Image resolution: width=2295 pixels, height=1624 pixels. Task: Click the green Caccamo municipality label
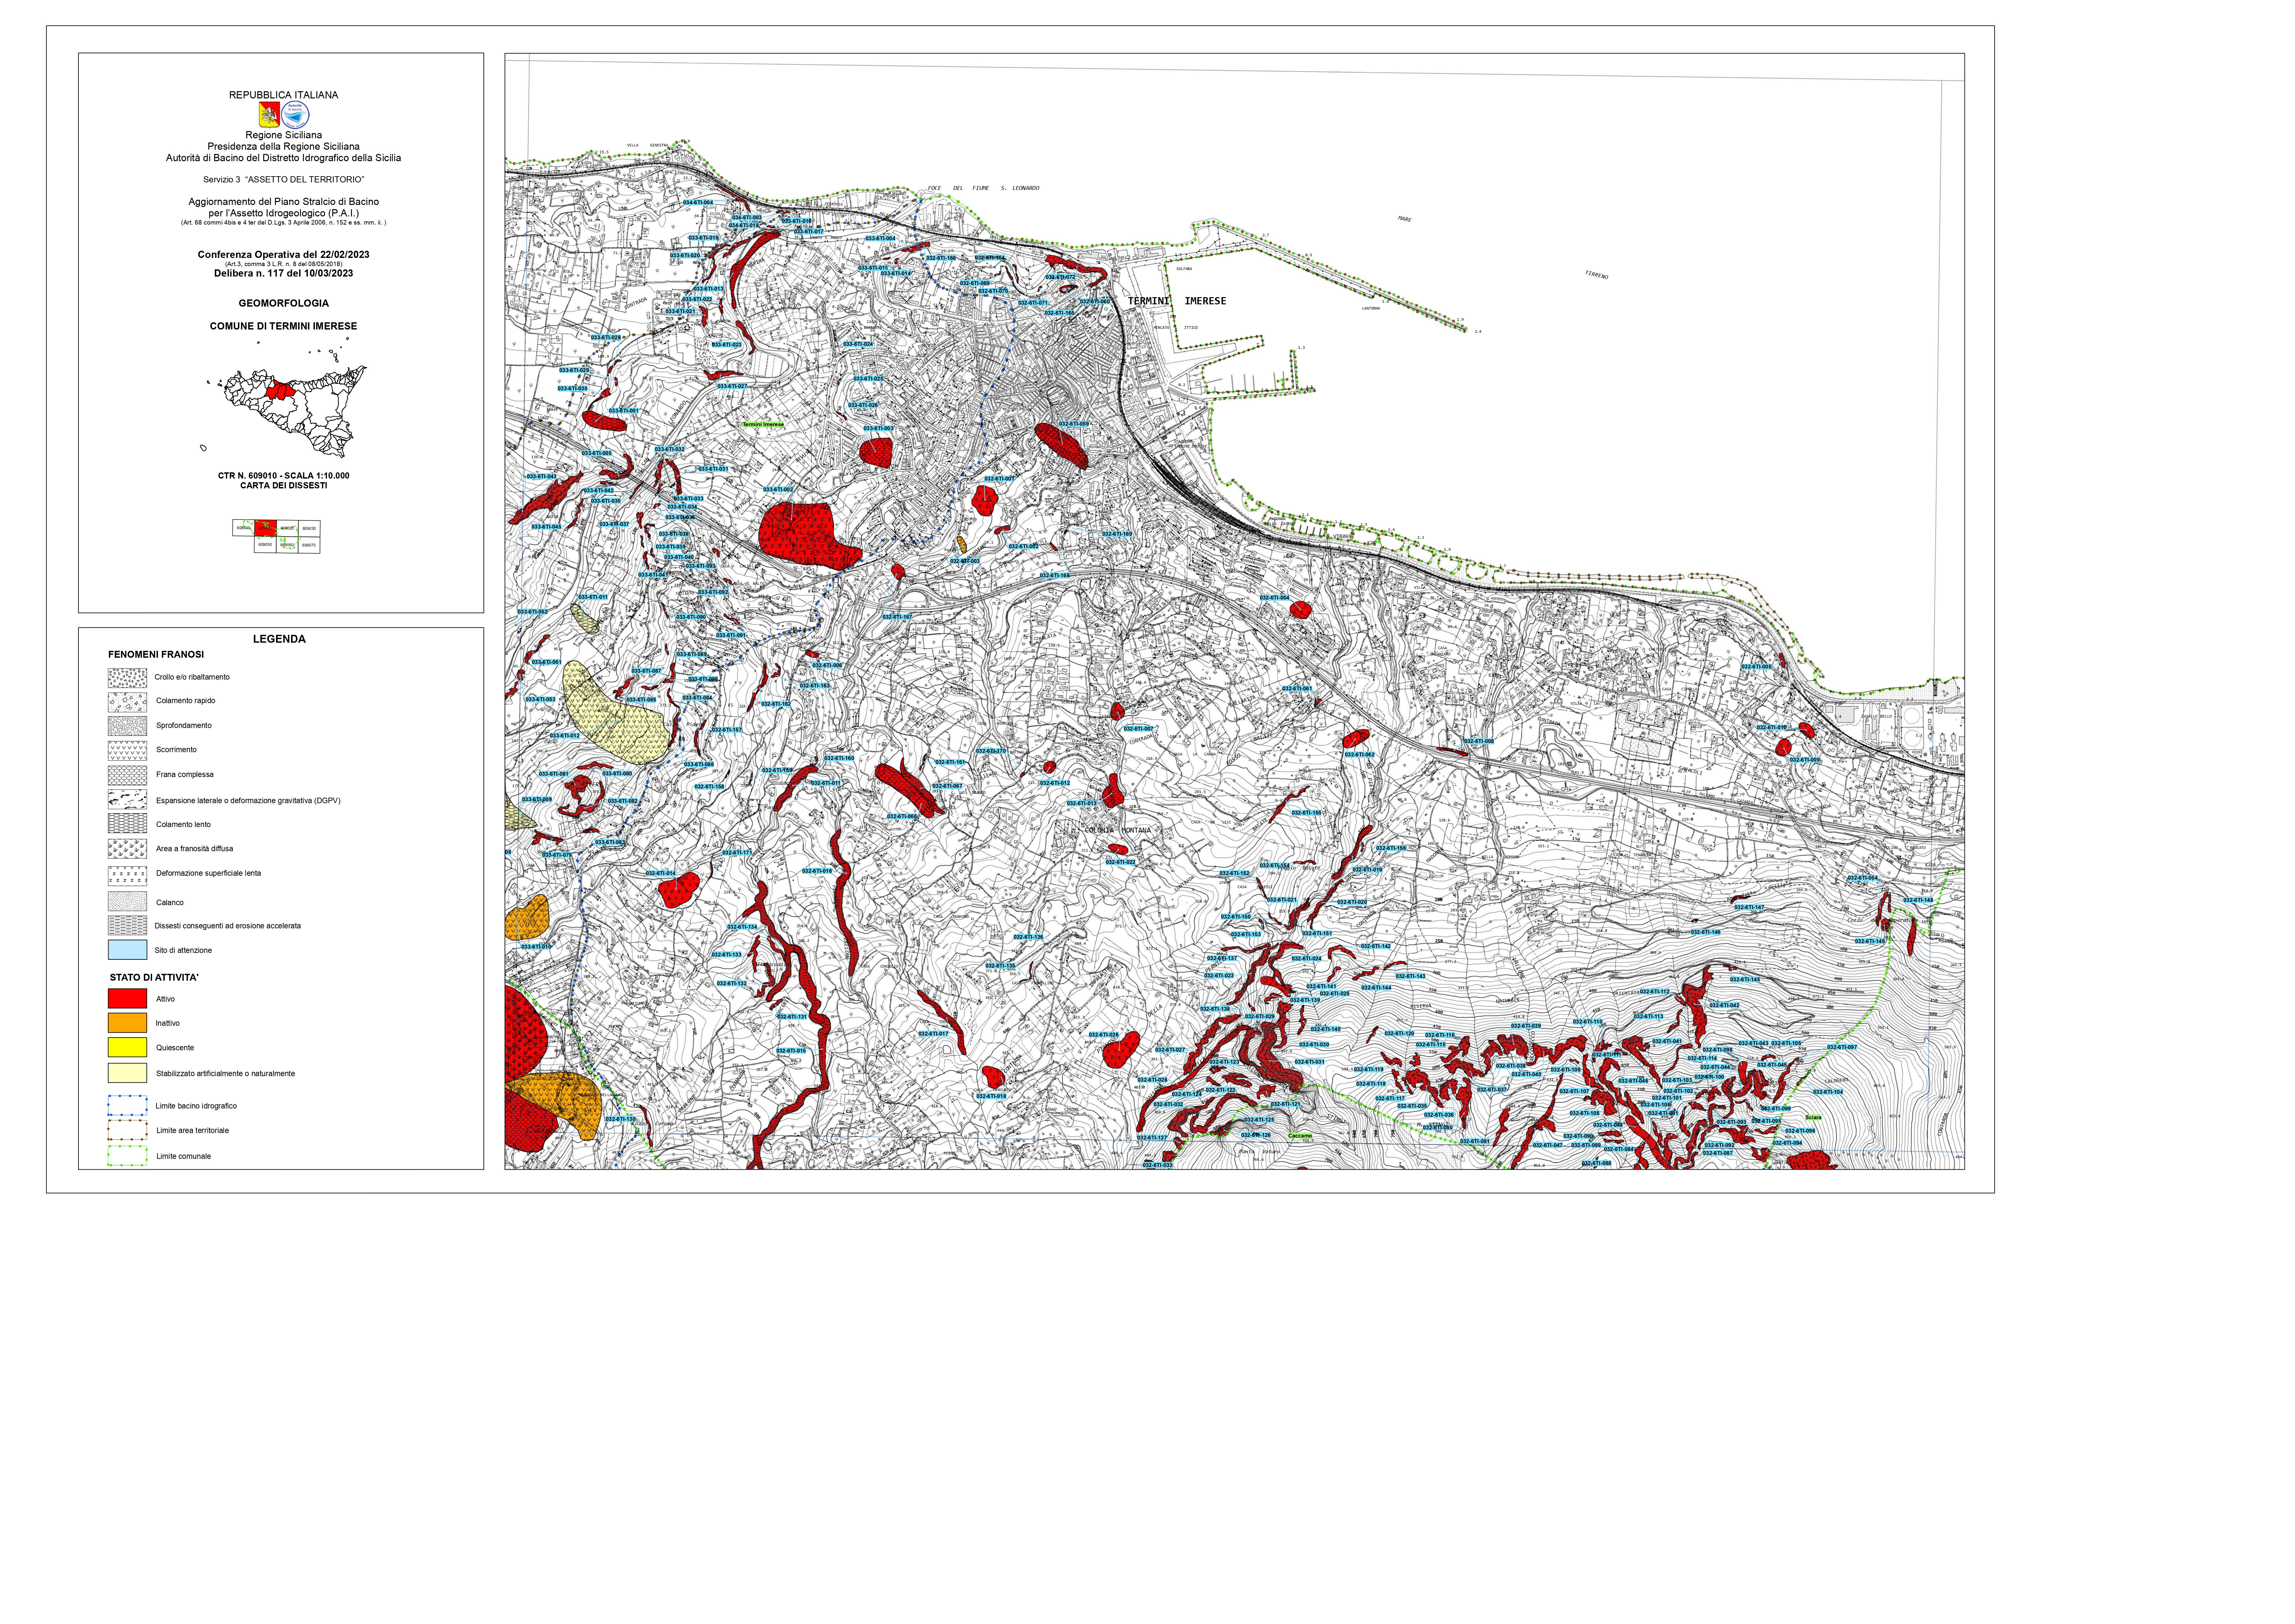coord(1300,1136)
